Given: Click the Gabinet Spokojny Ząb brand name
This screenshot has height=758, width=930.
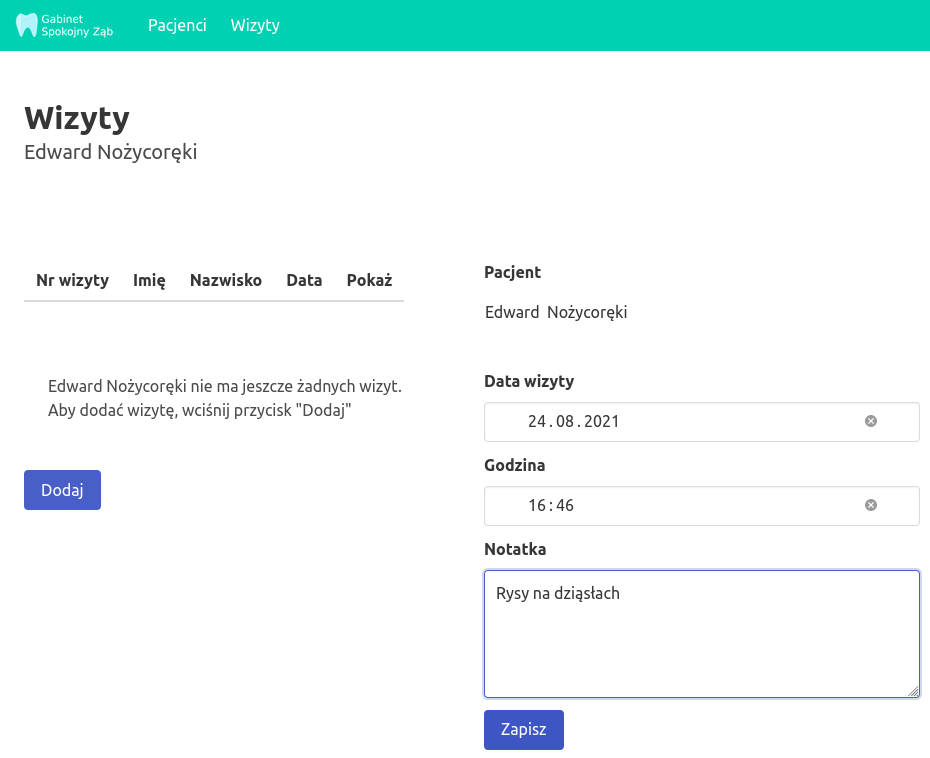Looking at the screenshot, I should (x=77, y=25).
